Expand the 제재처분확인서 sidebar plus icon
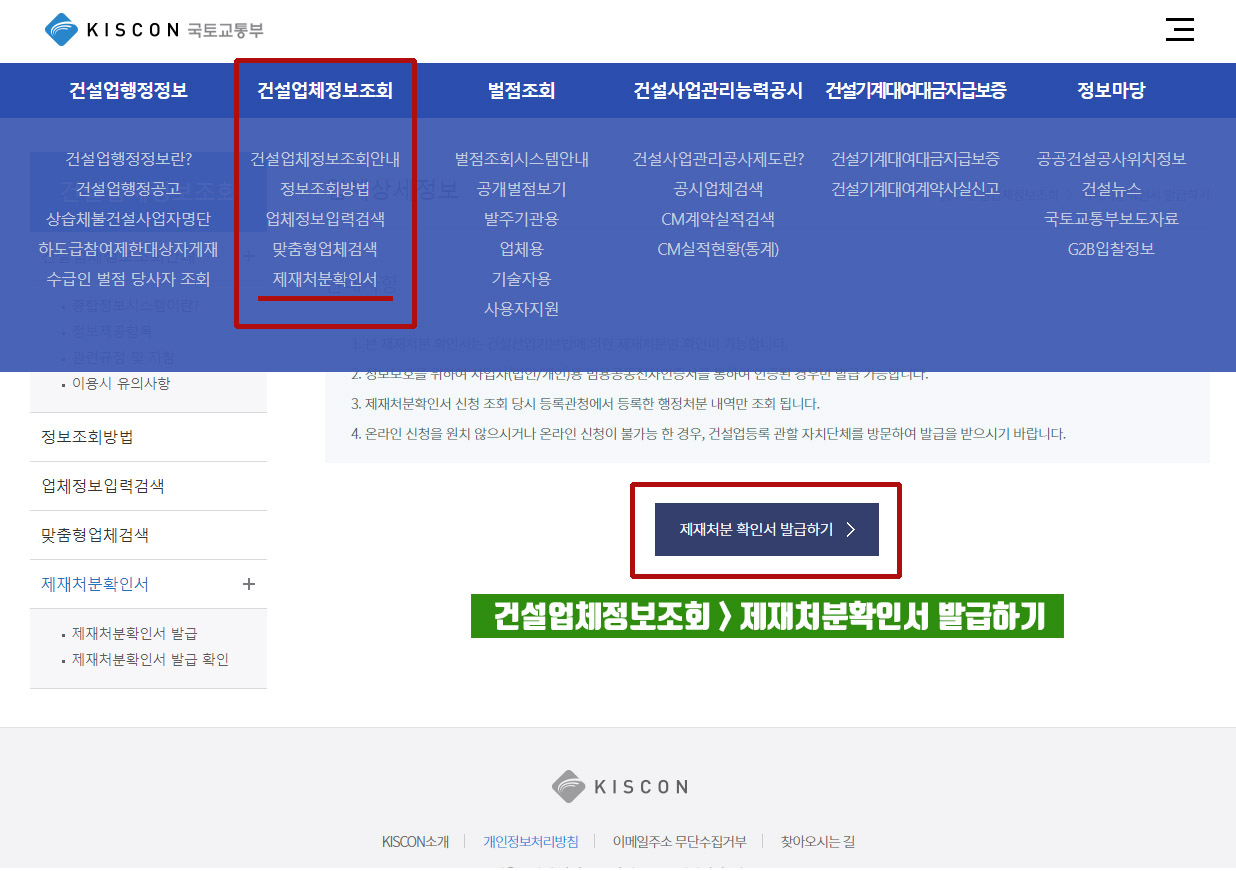The width and height of the screenshot is (1236, 871). point(249,584)
